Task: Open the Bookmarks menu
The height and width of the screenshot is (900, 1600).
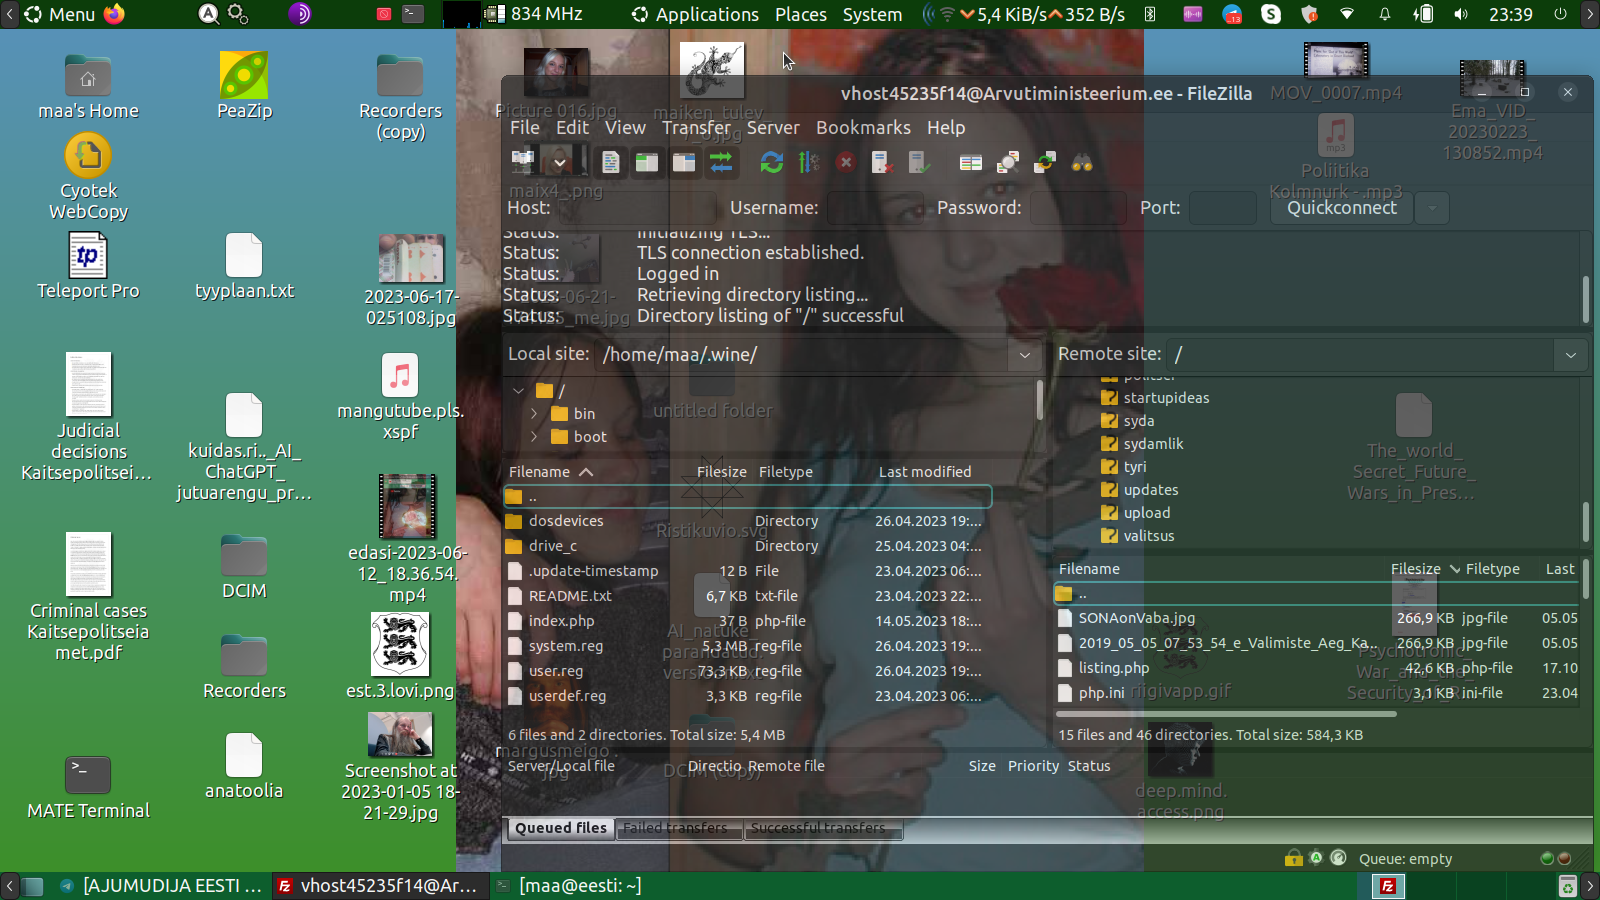Action: click(x=863, y=128)
